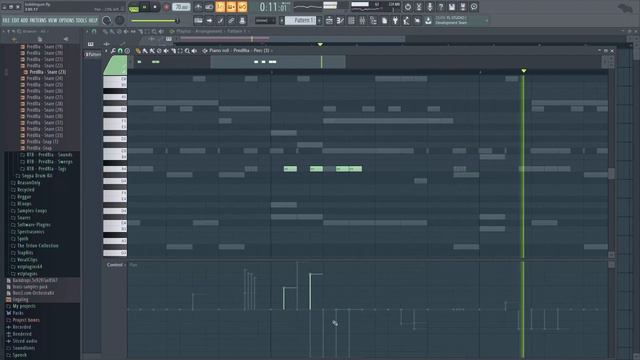The image size is (640, 360).
Task: Open the playlist view icon
Action: (329, 20)
